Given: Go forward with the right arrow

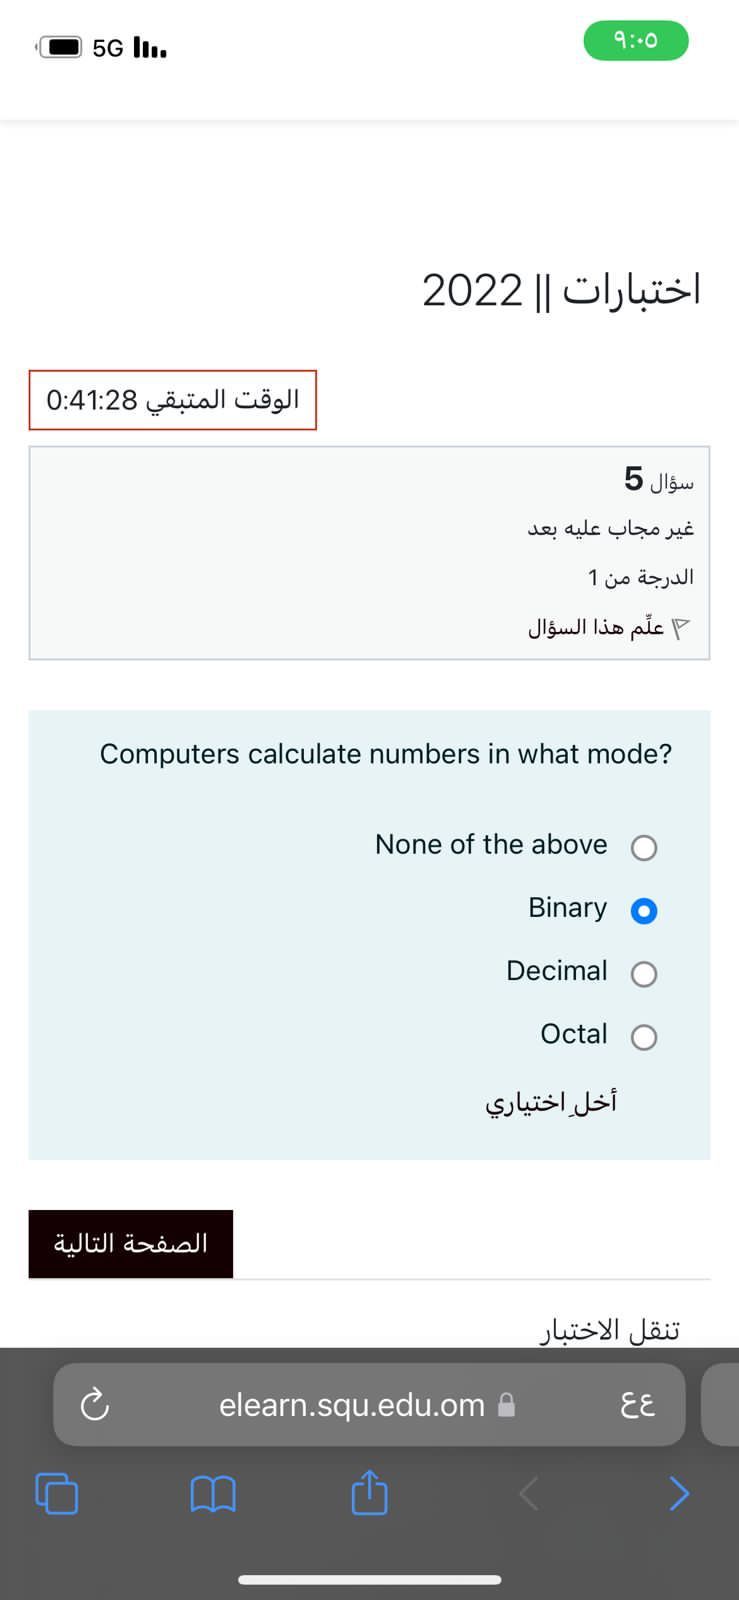Looking at the screenshot, I should pos(679,1493).
